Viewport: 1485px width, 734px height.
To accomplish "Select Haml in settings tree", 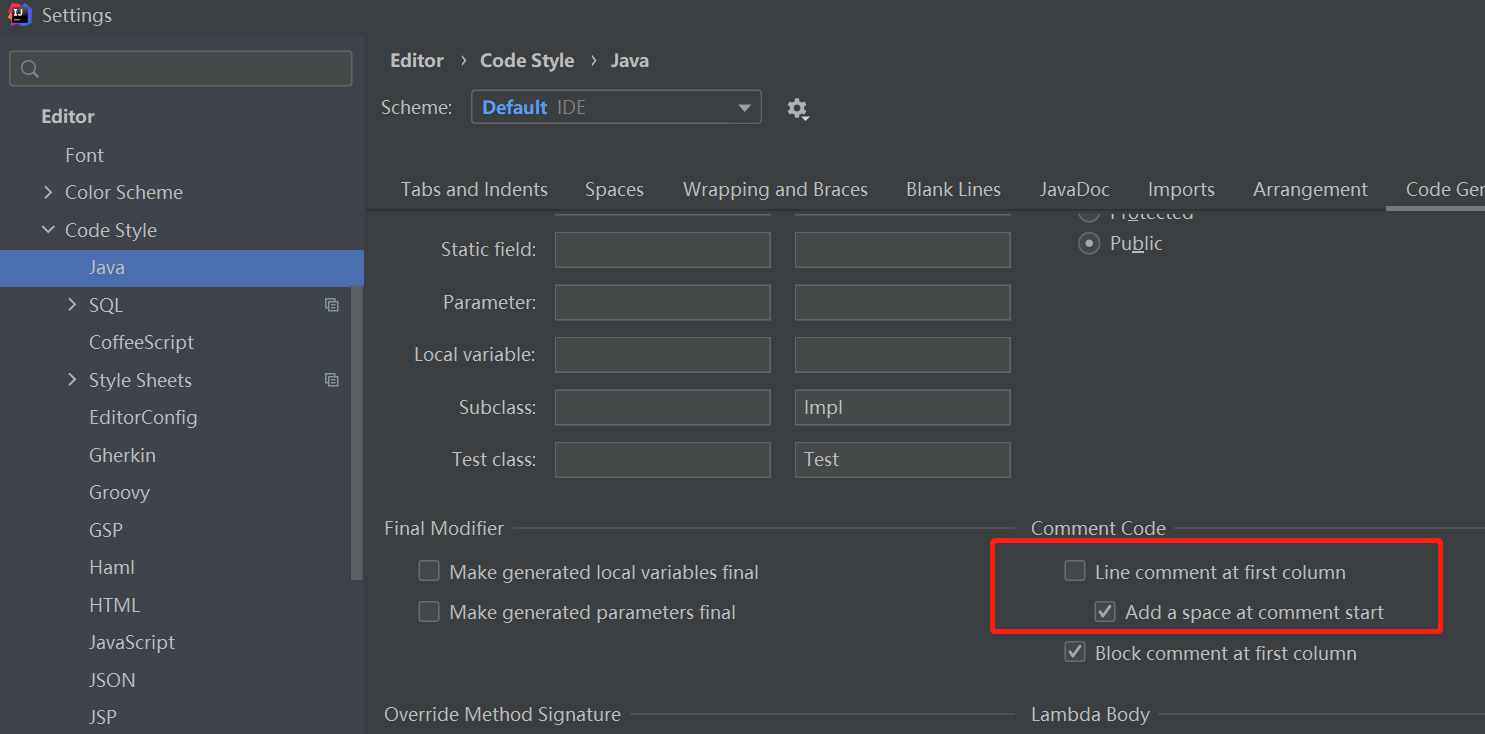I will [x=111, y=567].
